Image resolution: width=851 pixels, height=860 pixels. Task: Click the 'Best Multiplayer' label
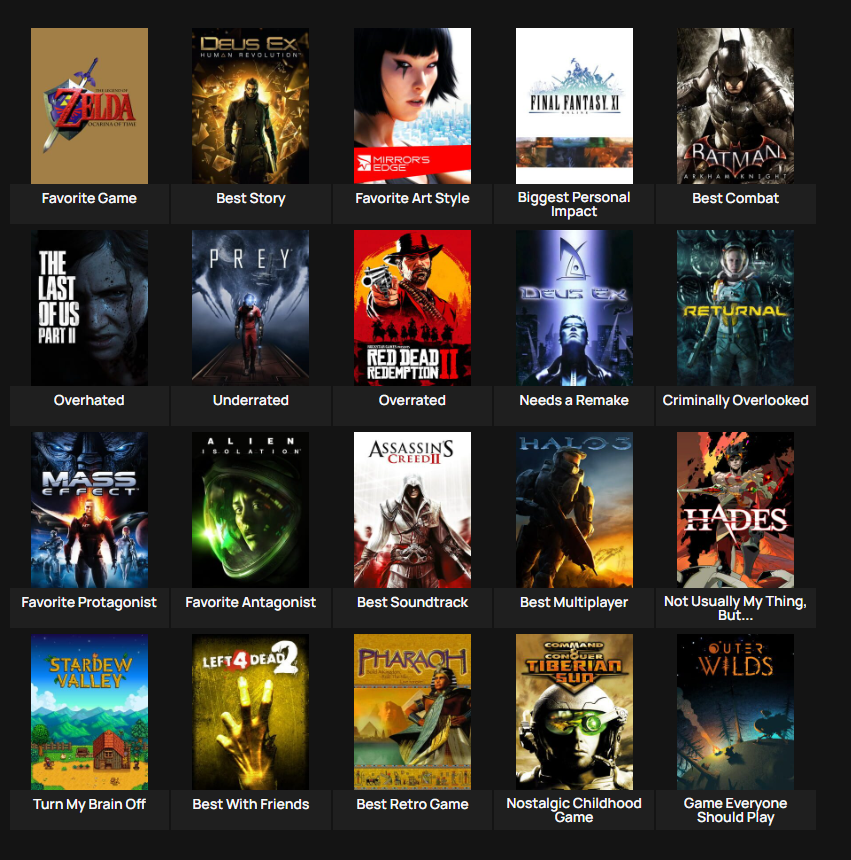pos(574,602)
